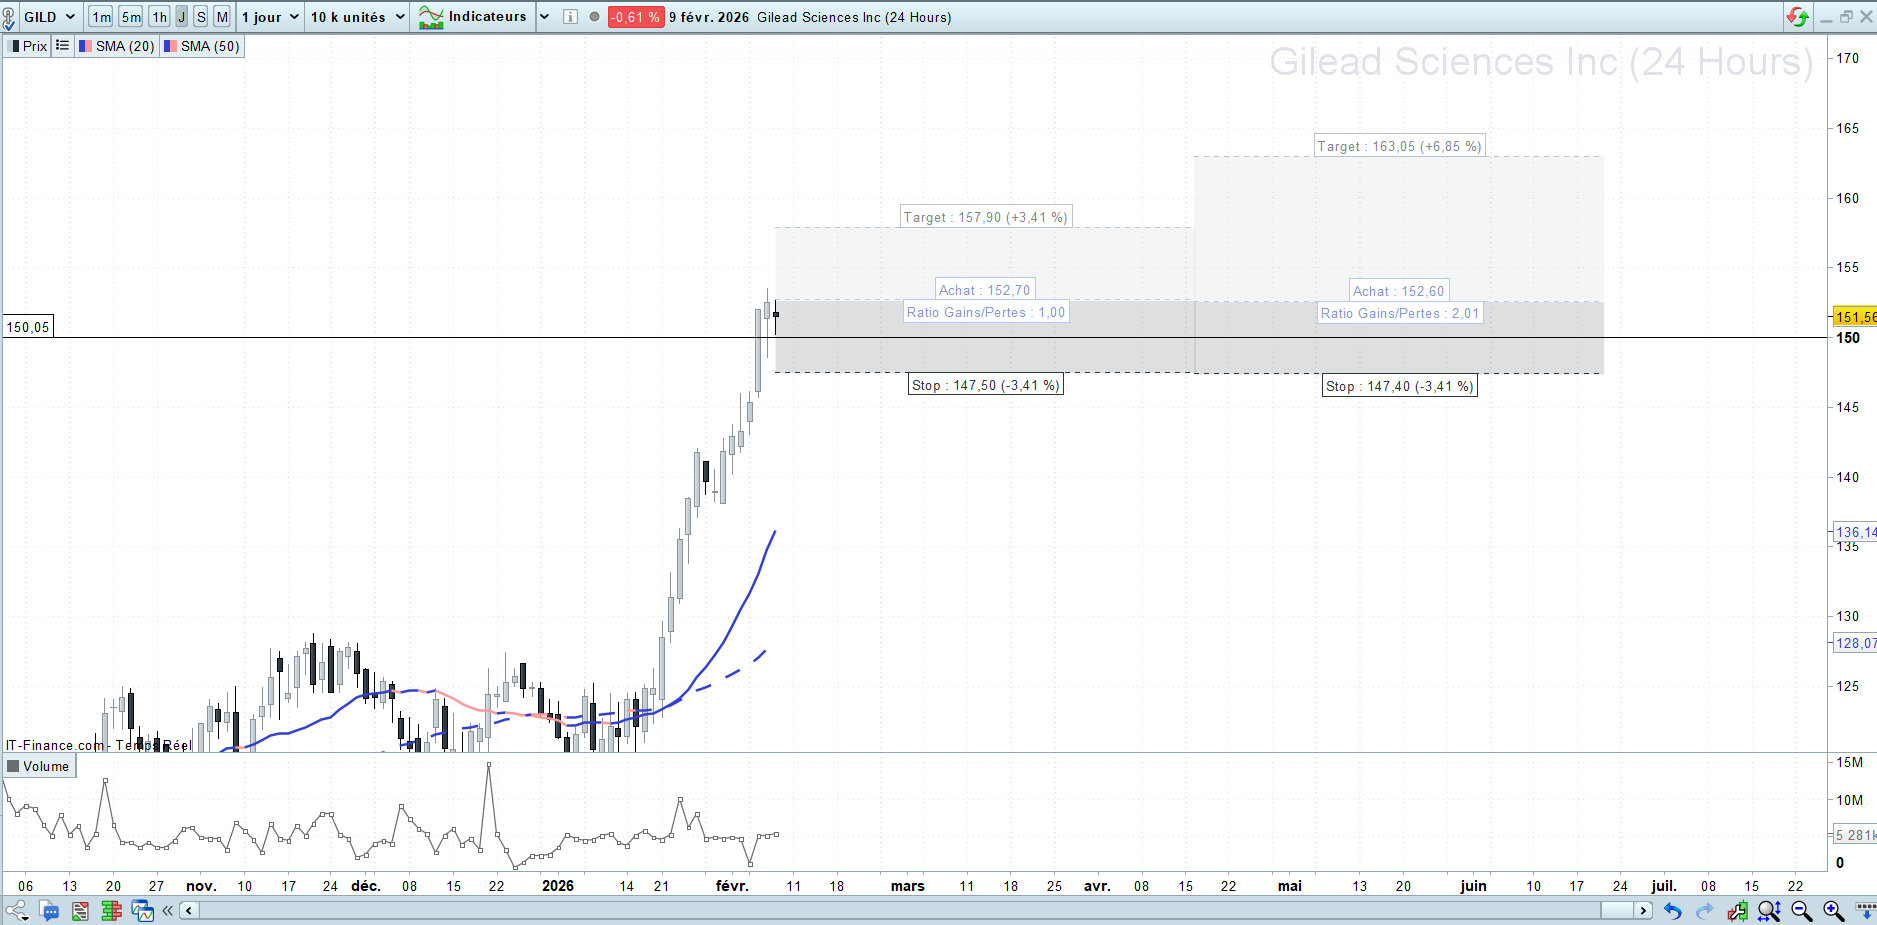The width and height of the screenshot is (1877, 925).
Task: Click the scrollbar left arrow
Action: [x=189, y=910]
